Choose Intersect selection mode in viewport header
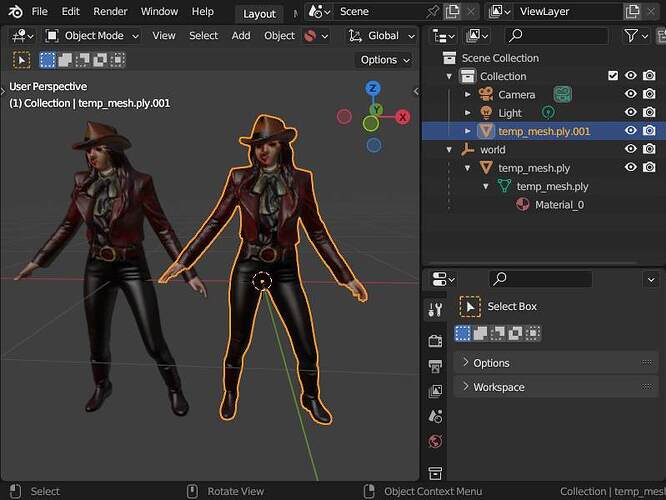 pyautogui.click(x=117, y=60)
